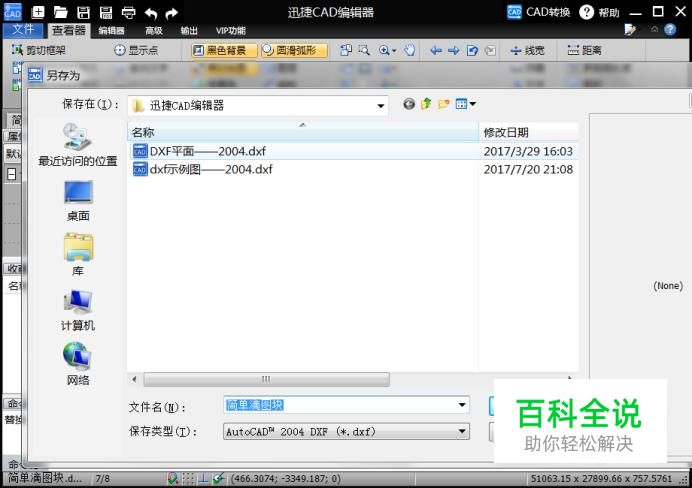
Task: Click the blue right arrow icon
Action: (453, 50)
